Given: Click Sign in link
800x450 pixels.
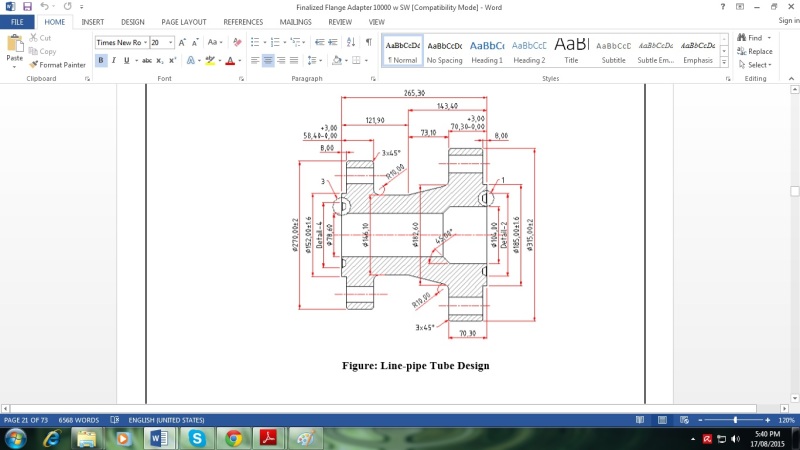Looking at the screenshot, I should [x=788, y=20].
